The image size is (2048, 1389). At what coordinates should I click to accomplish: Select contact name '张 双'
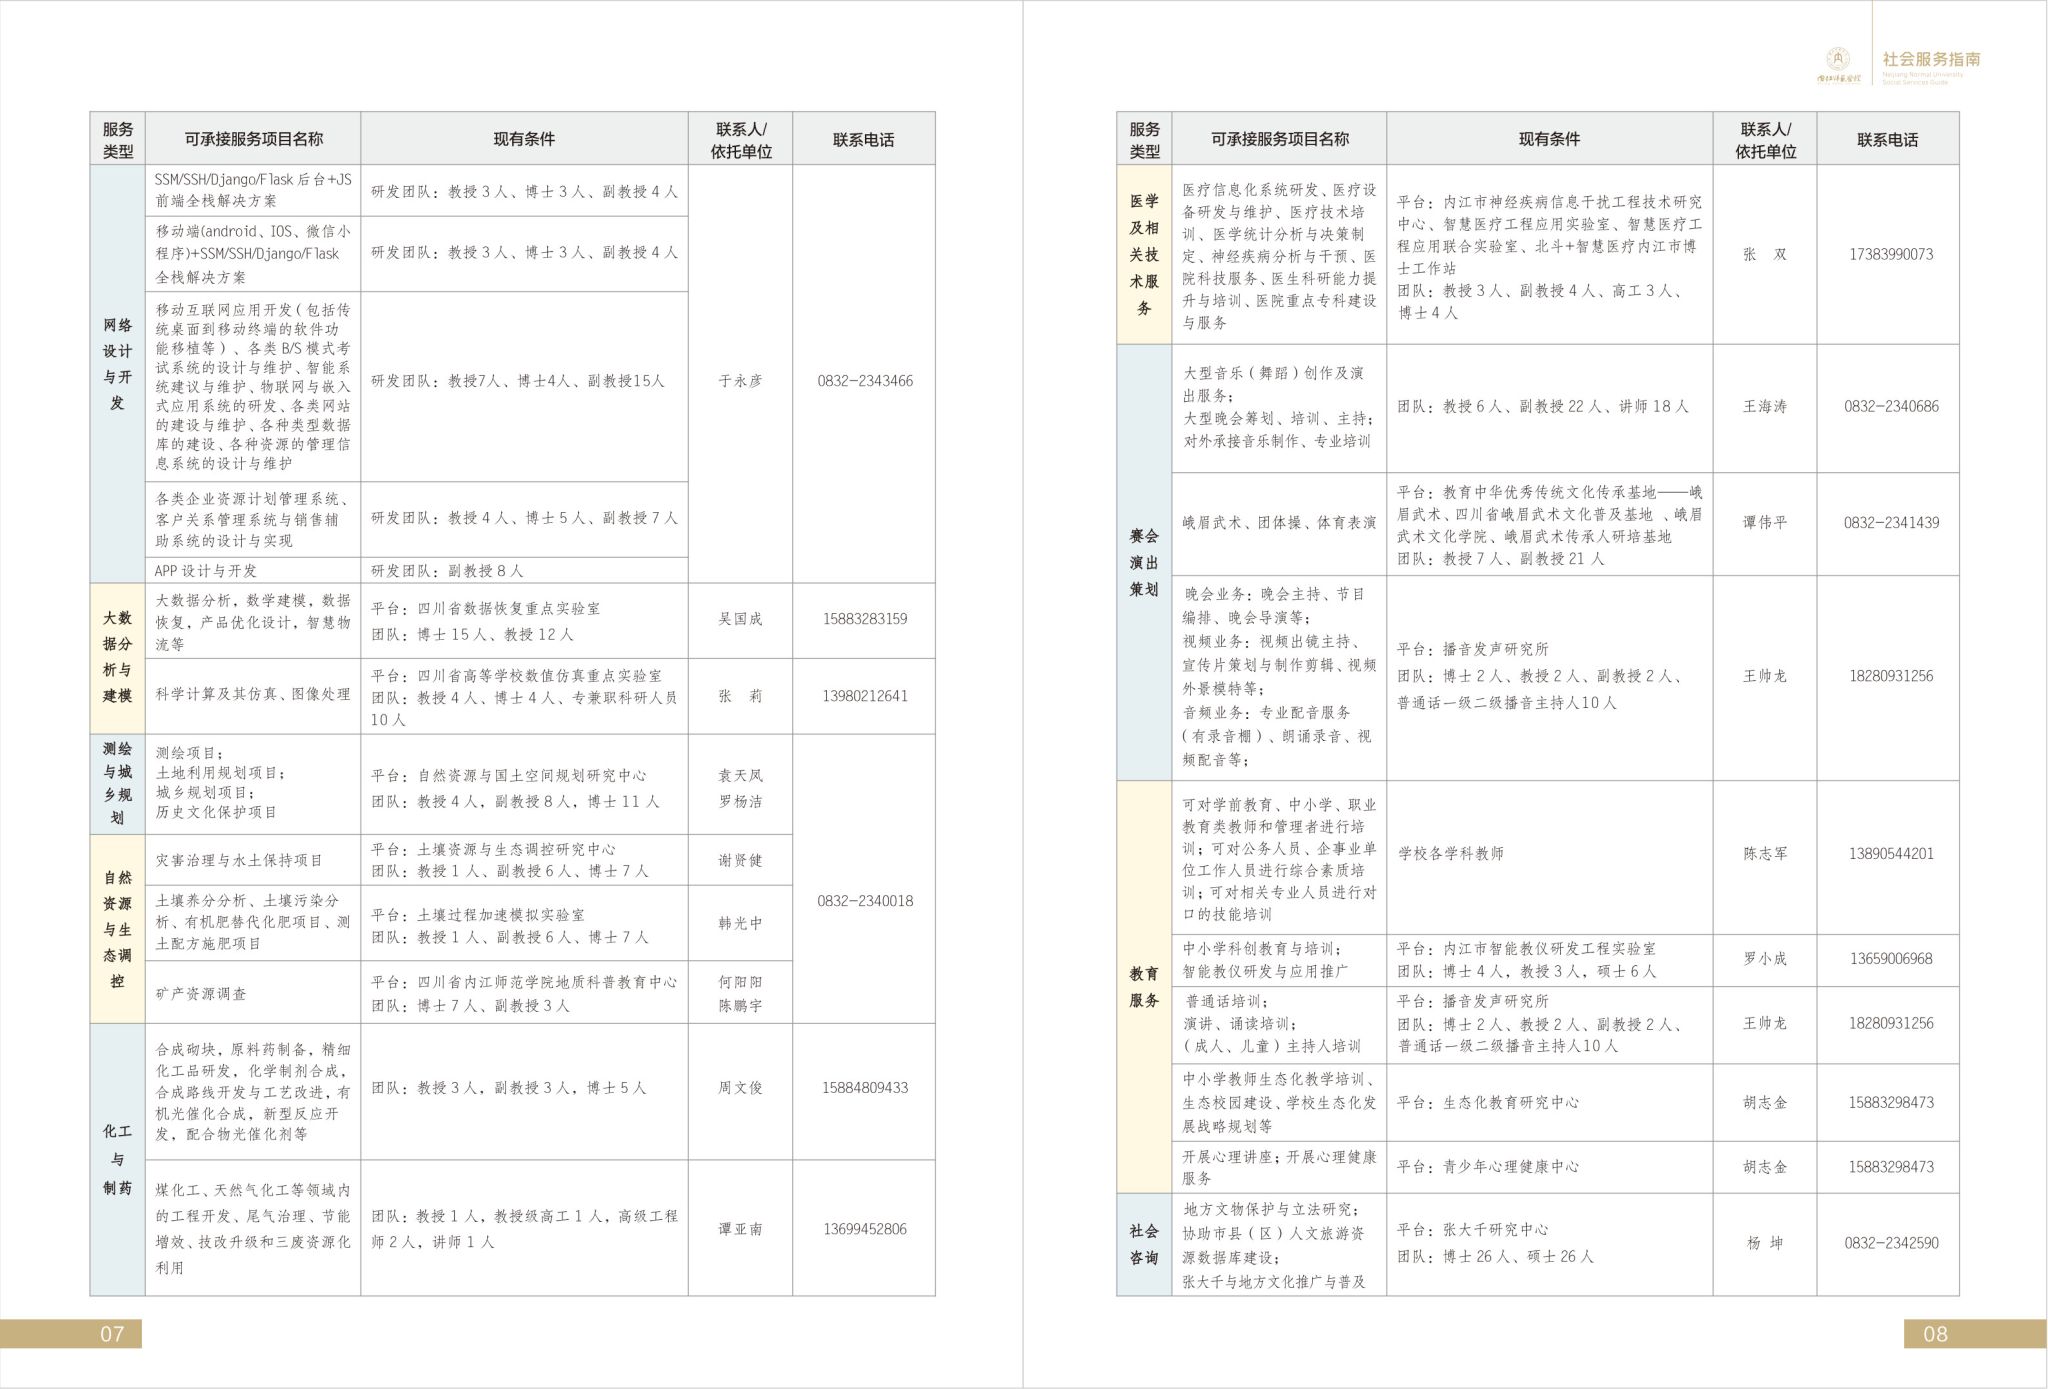point(1765,255)
